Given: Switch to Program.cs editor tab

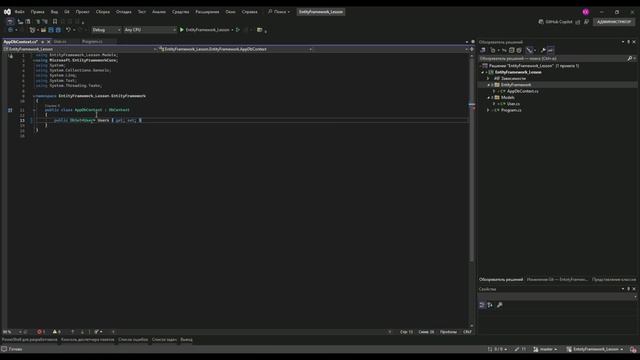Looking at the screenshot, I should [x=92, y=42].
